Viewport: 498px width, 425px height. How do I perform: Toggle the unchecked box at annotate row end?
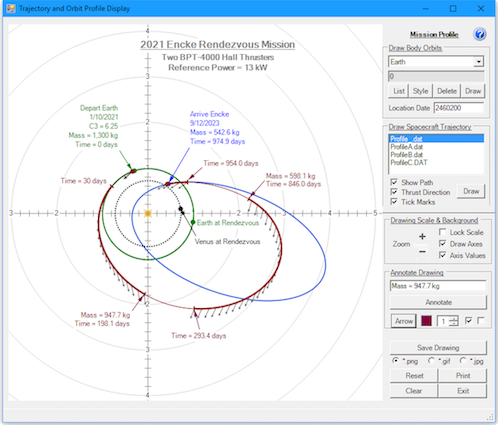[x=481, y=321]
